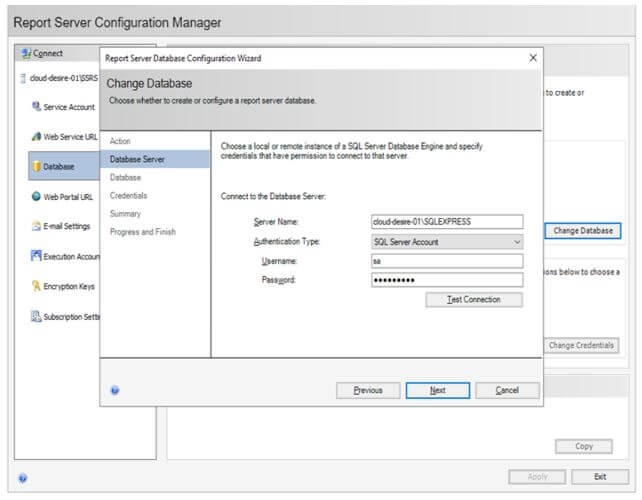Click the 'Connect to the Database Server:' text
This screenshot has width=642, height=500.
(273, 197)
